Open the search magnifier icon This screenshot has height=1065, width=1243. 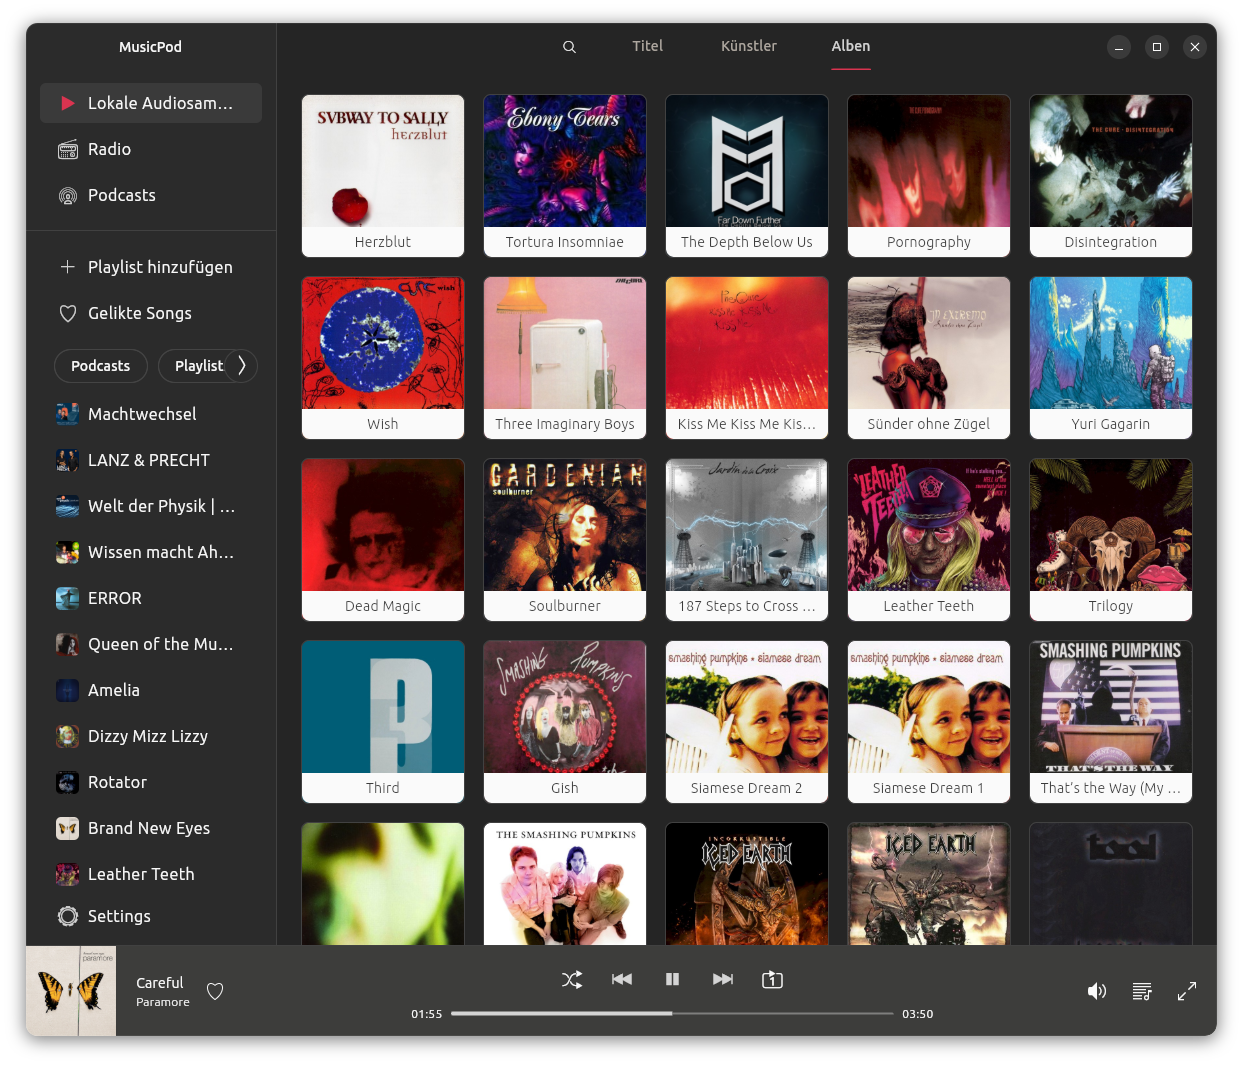(569, 47)
